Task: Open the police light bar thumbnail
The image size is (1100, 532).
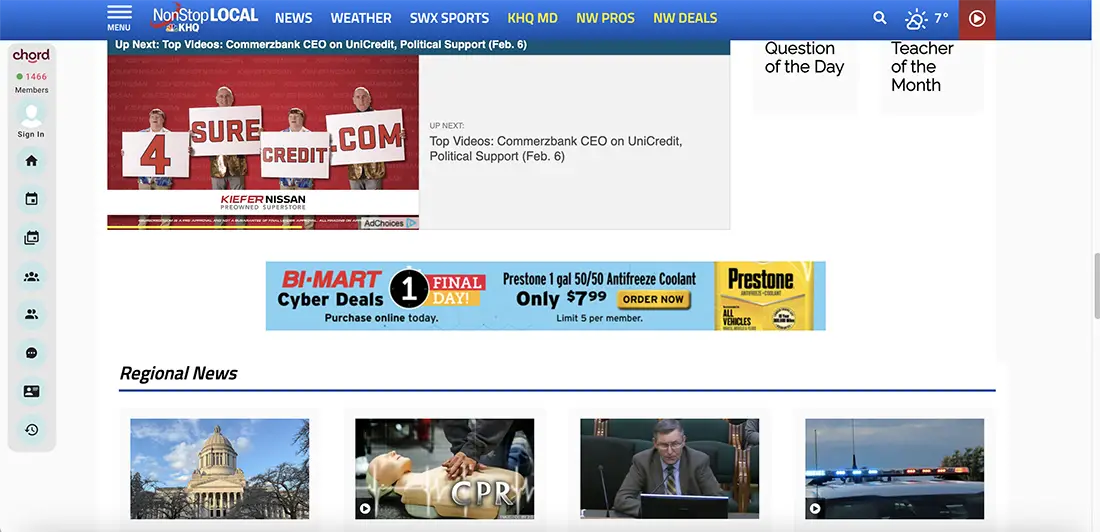Action: click(x=894, y=469)
